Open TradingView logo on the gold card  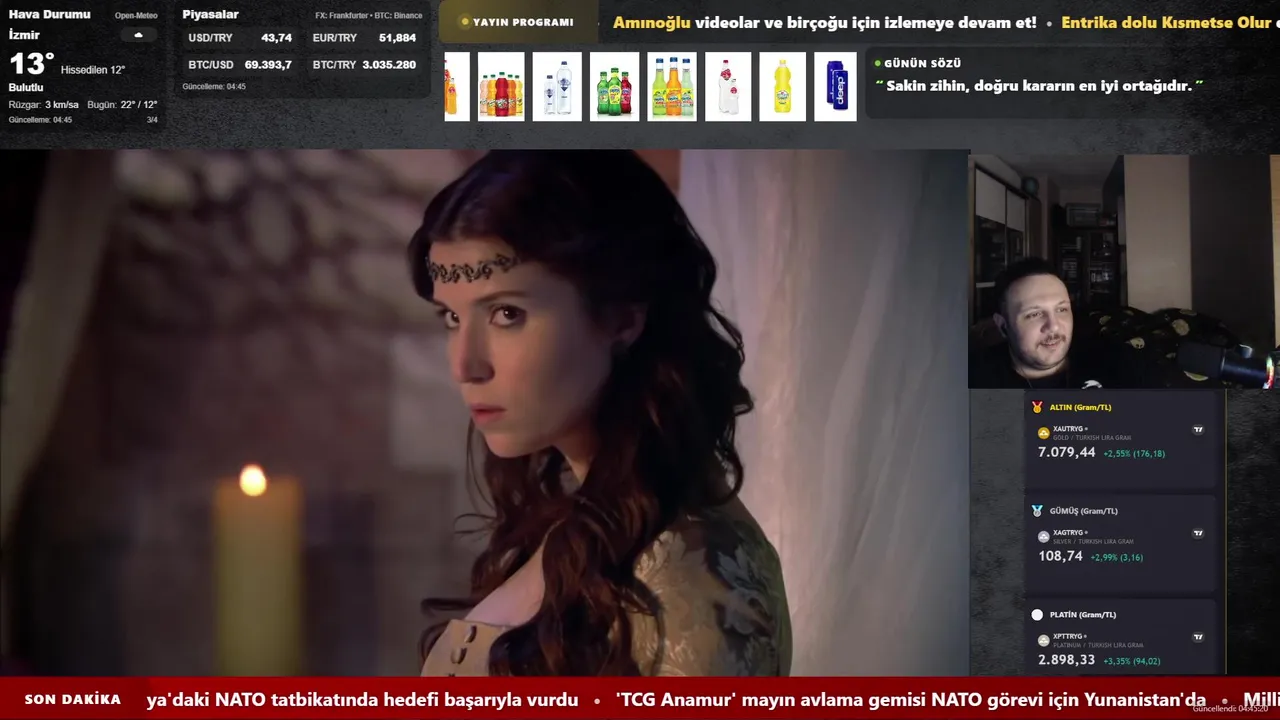pyautogui.click(x=1198, y=430)
